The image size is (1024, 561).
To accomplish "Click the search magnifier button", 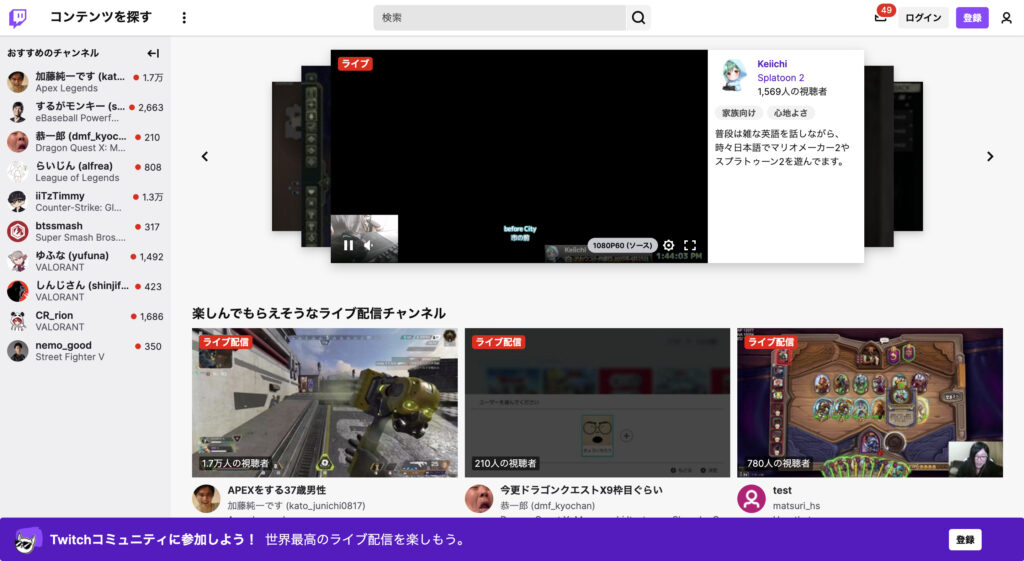I will click(x=638, y=18).
